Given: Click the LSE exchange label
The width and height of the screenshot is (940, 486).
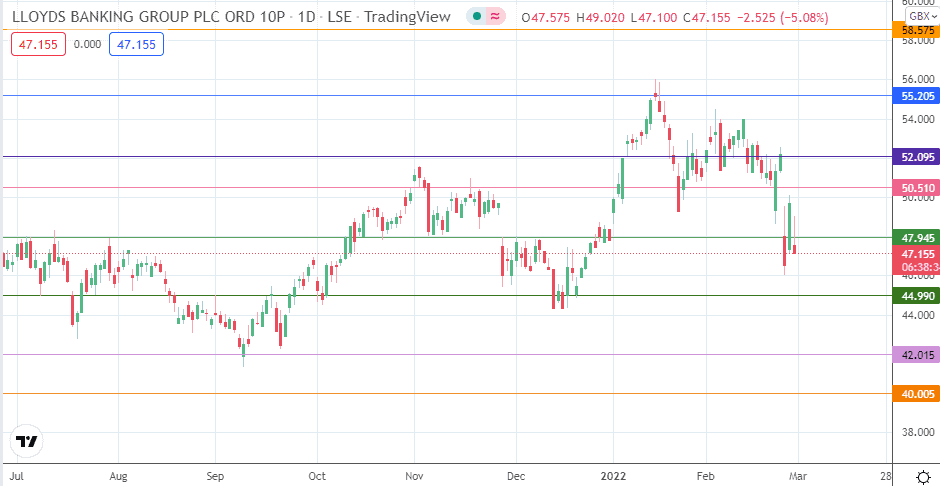Looking at the screenshot, I should coord(339,17).
